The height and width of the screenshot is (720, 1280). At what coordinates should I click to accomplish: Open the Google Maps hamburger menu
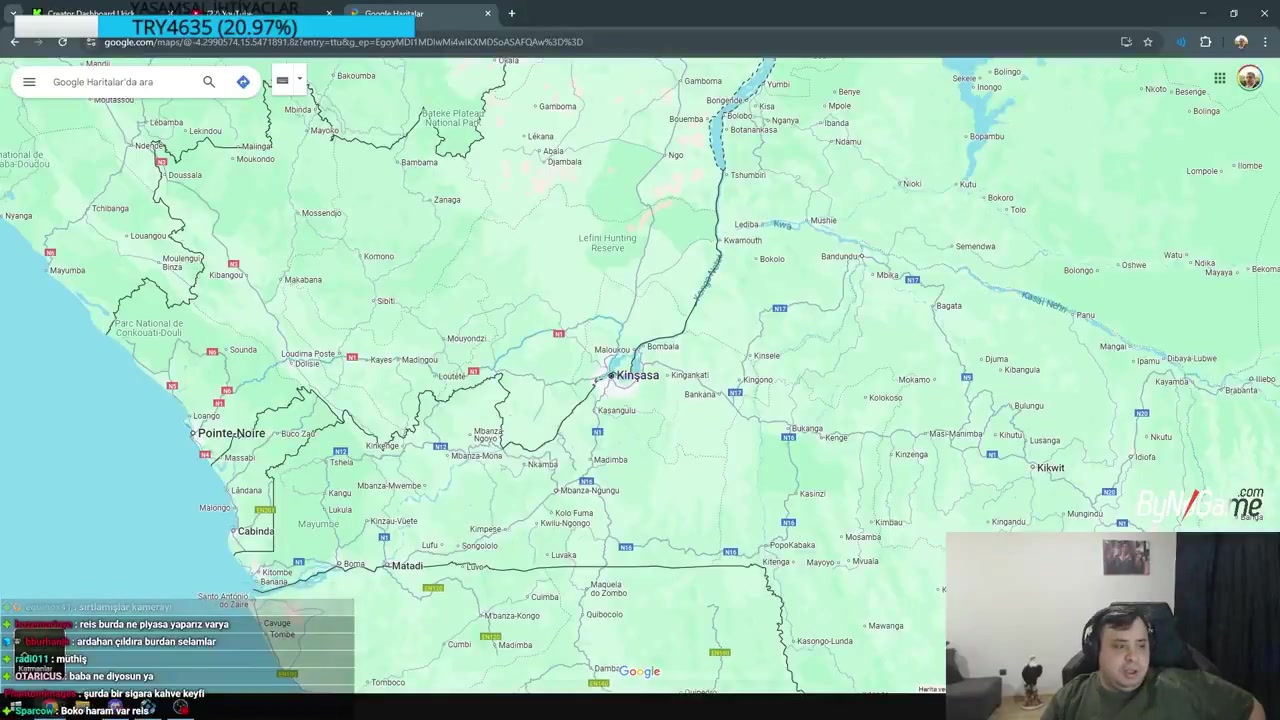click(x=29, y=82)
